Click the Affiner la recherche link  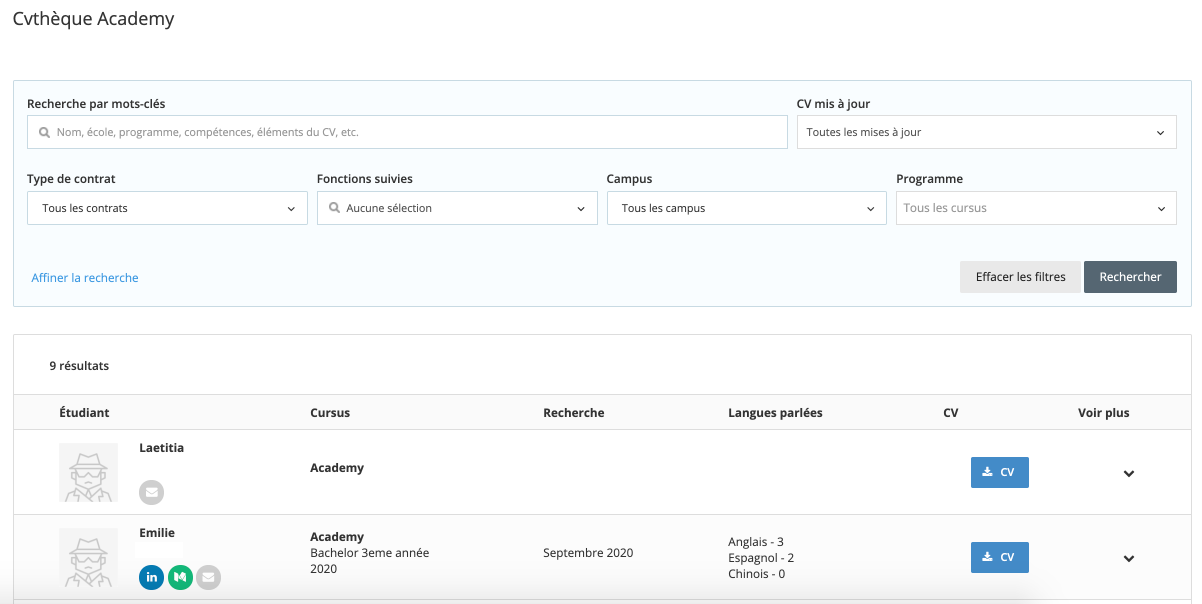[85, 278]
